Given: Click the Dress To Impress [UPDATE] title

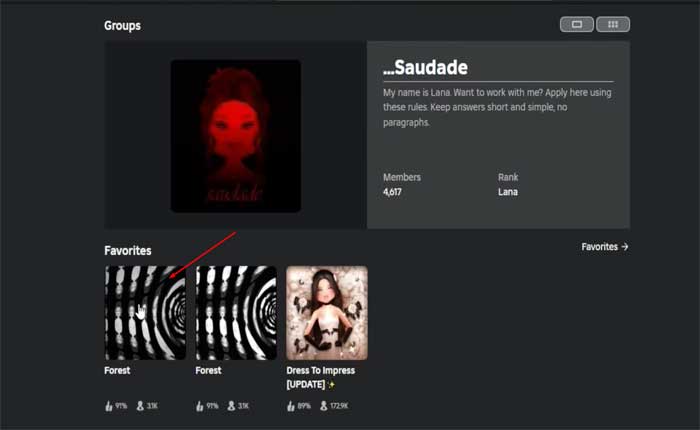Looking at the screenshot, I should (321, 377).
